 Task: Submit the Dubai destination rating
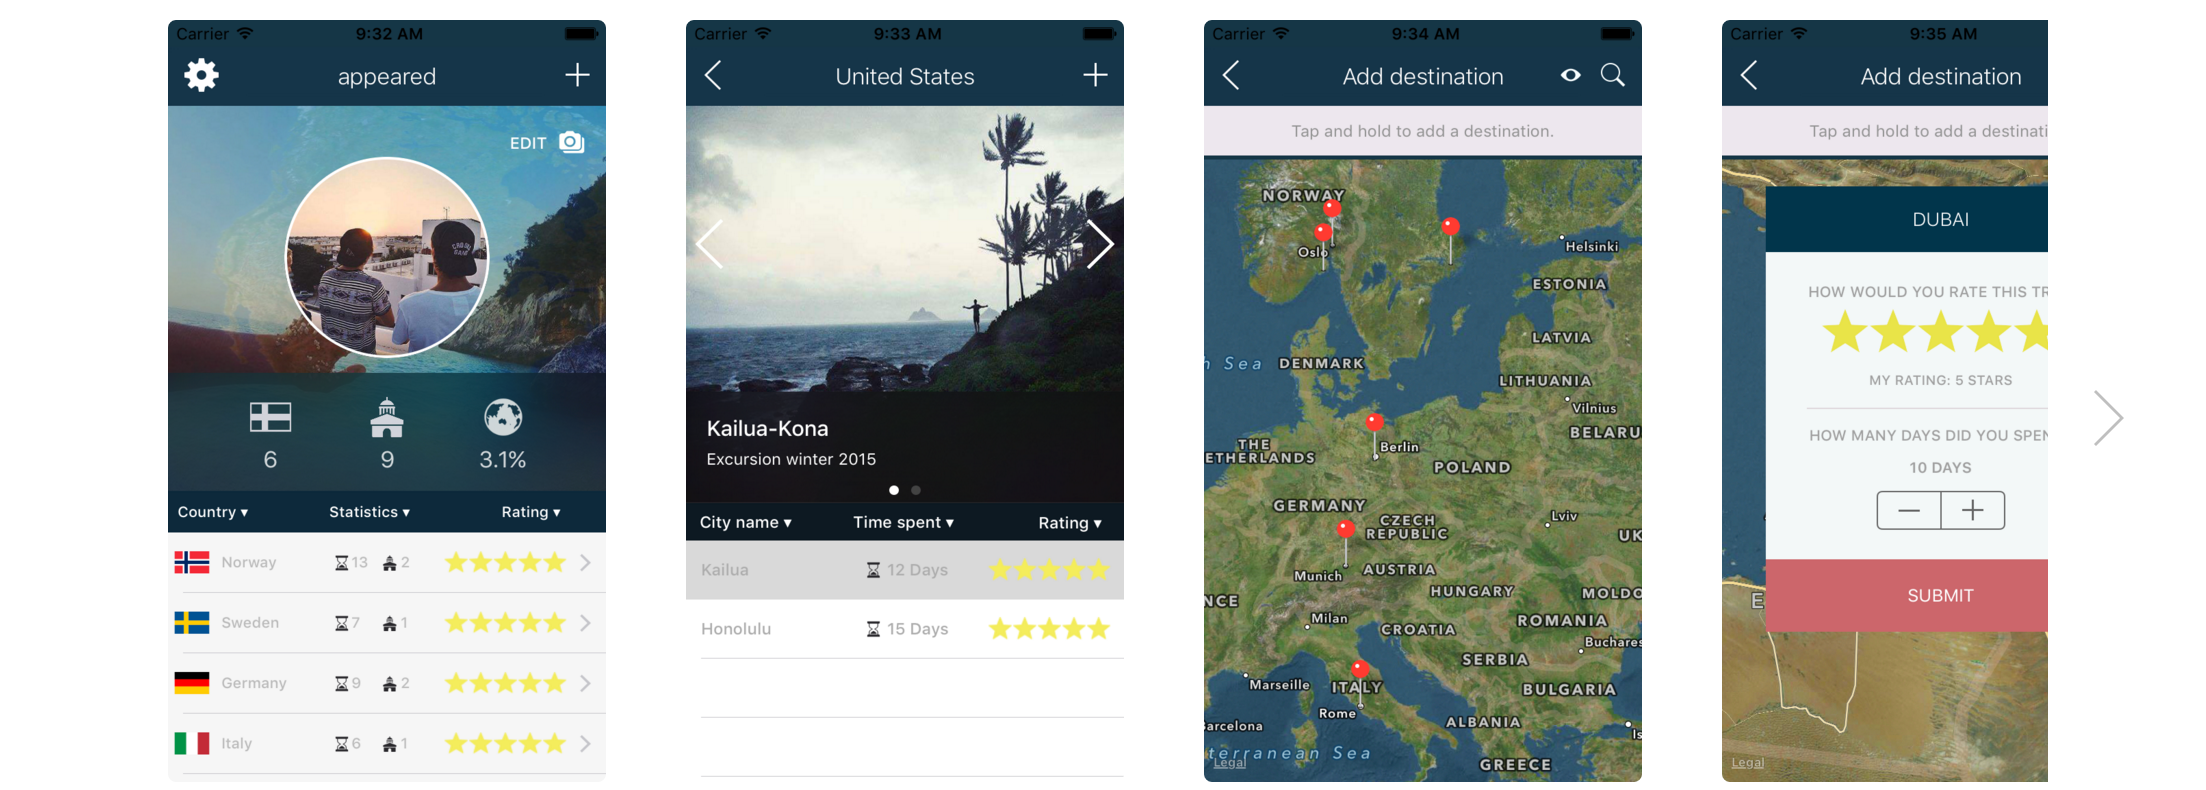pos(1907,595)
